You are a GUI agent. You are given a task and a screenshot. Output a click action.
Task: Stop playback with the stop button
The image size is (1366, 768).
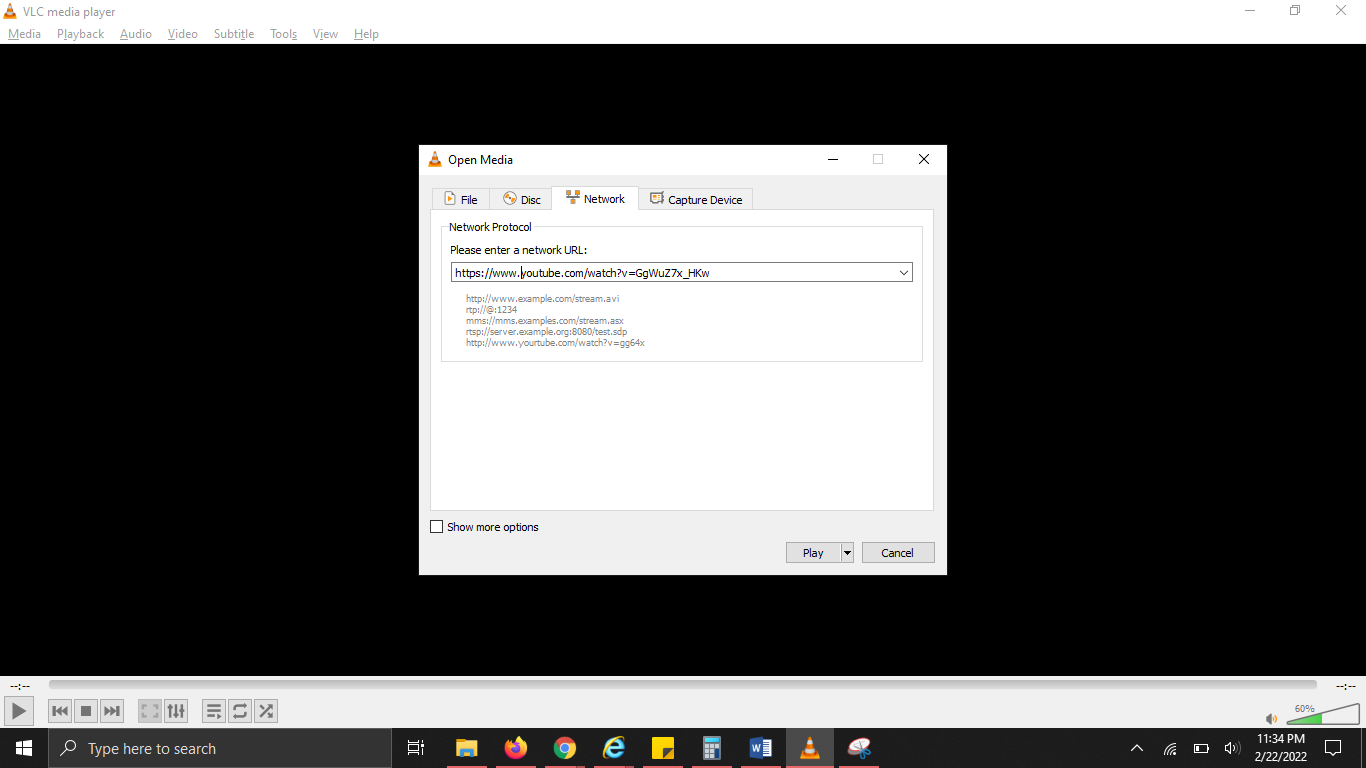86,711
